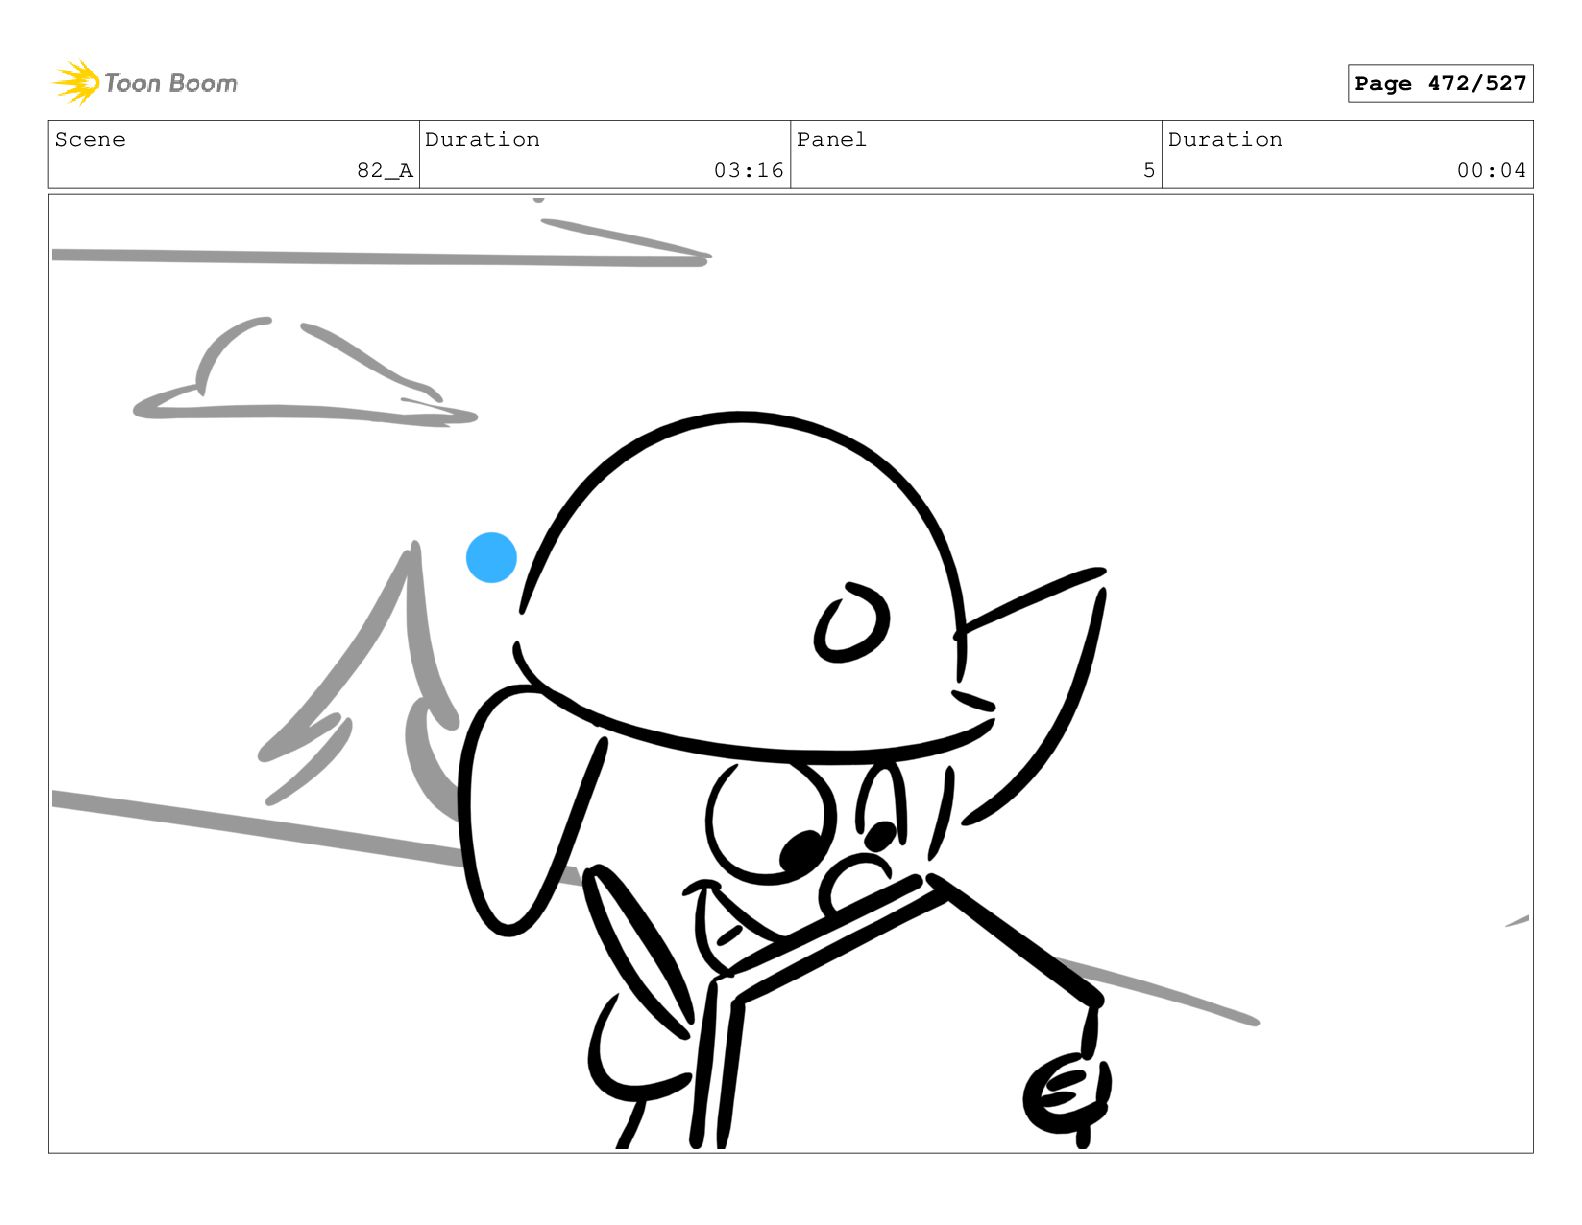This screenshot has height=1225, width=1582.
Task: Select the Panel label text
Action: (832, 139)
